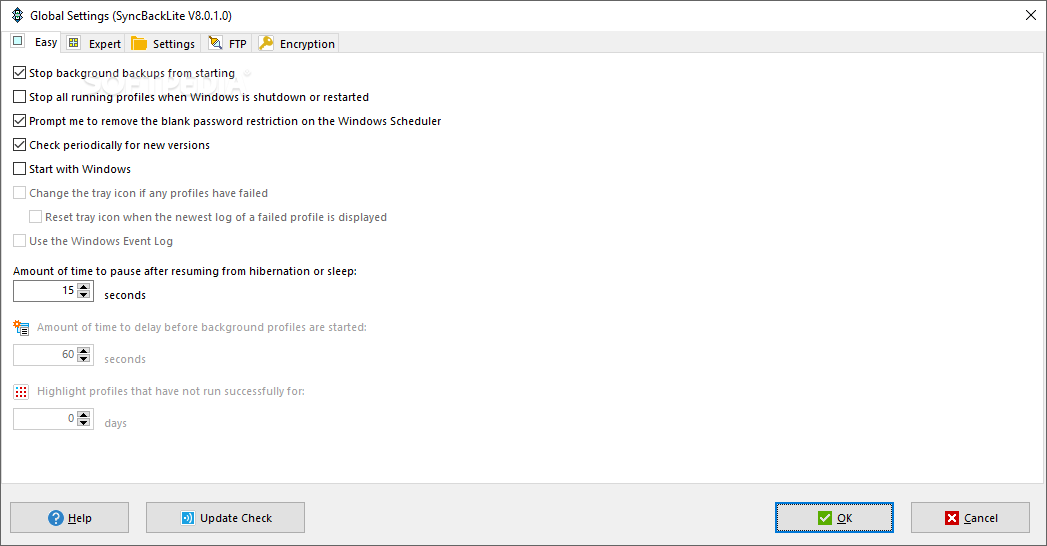
Task: Open the Expert tab
Action: point(94,43)
